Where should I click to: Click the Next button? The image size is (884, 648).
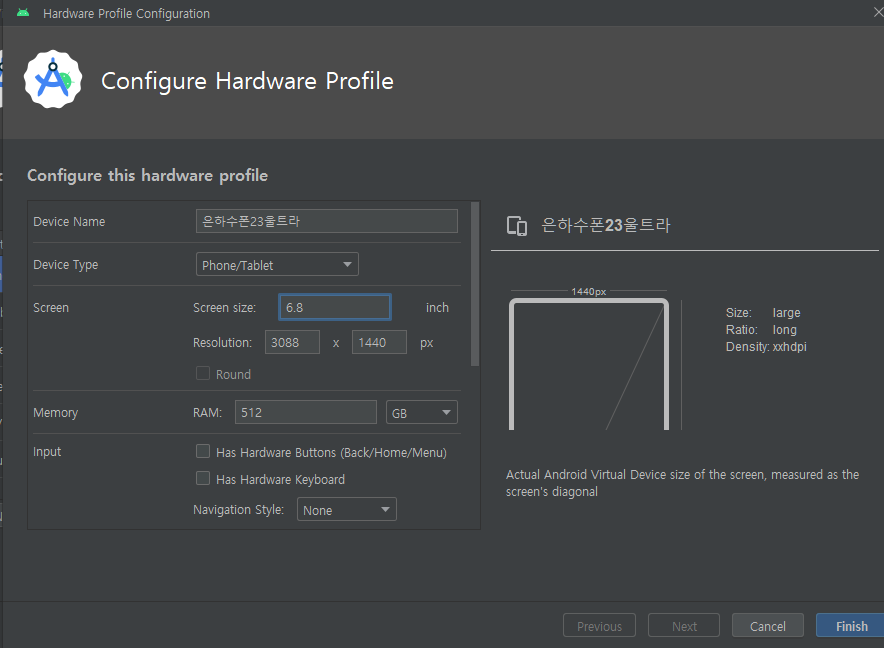[684, 625]
